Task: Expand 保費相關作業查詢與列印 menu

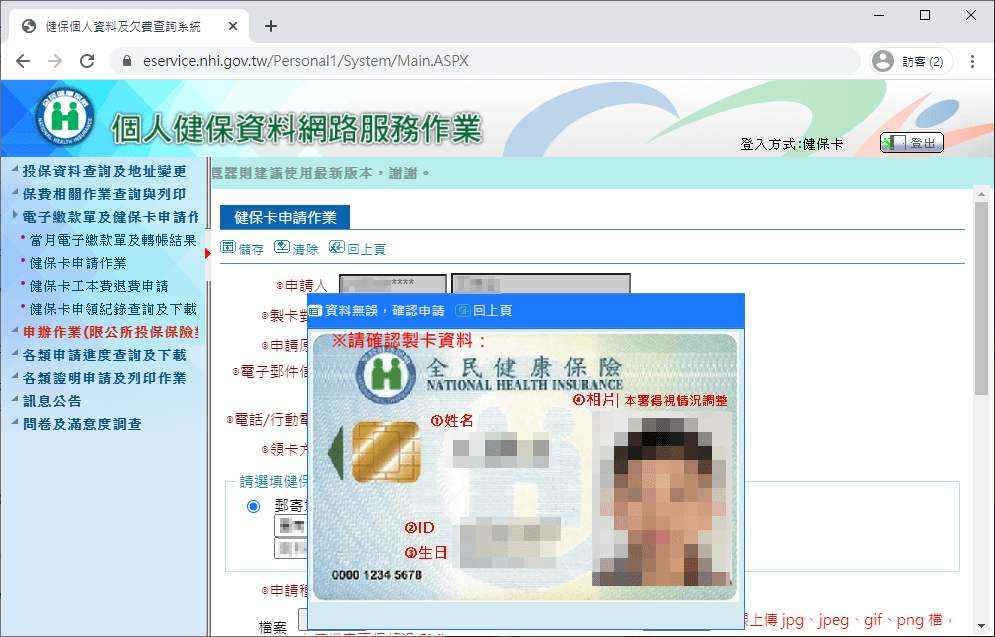Action: click(104, 194)
